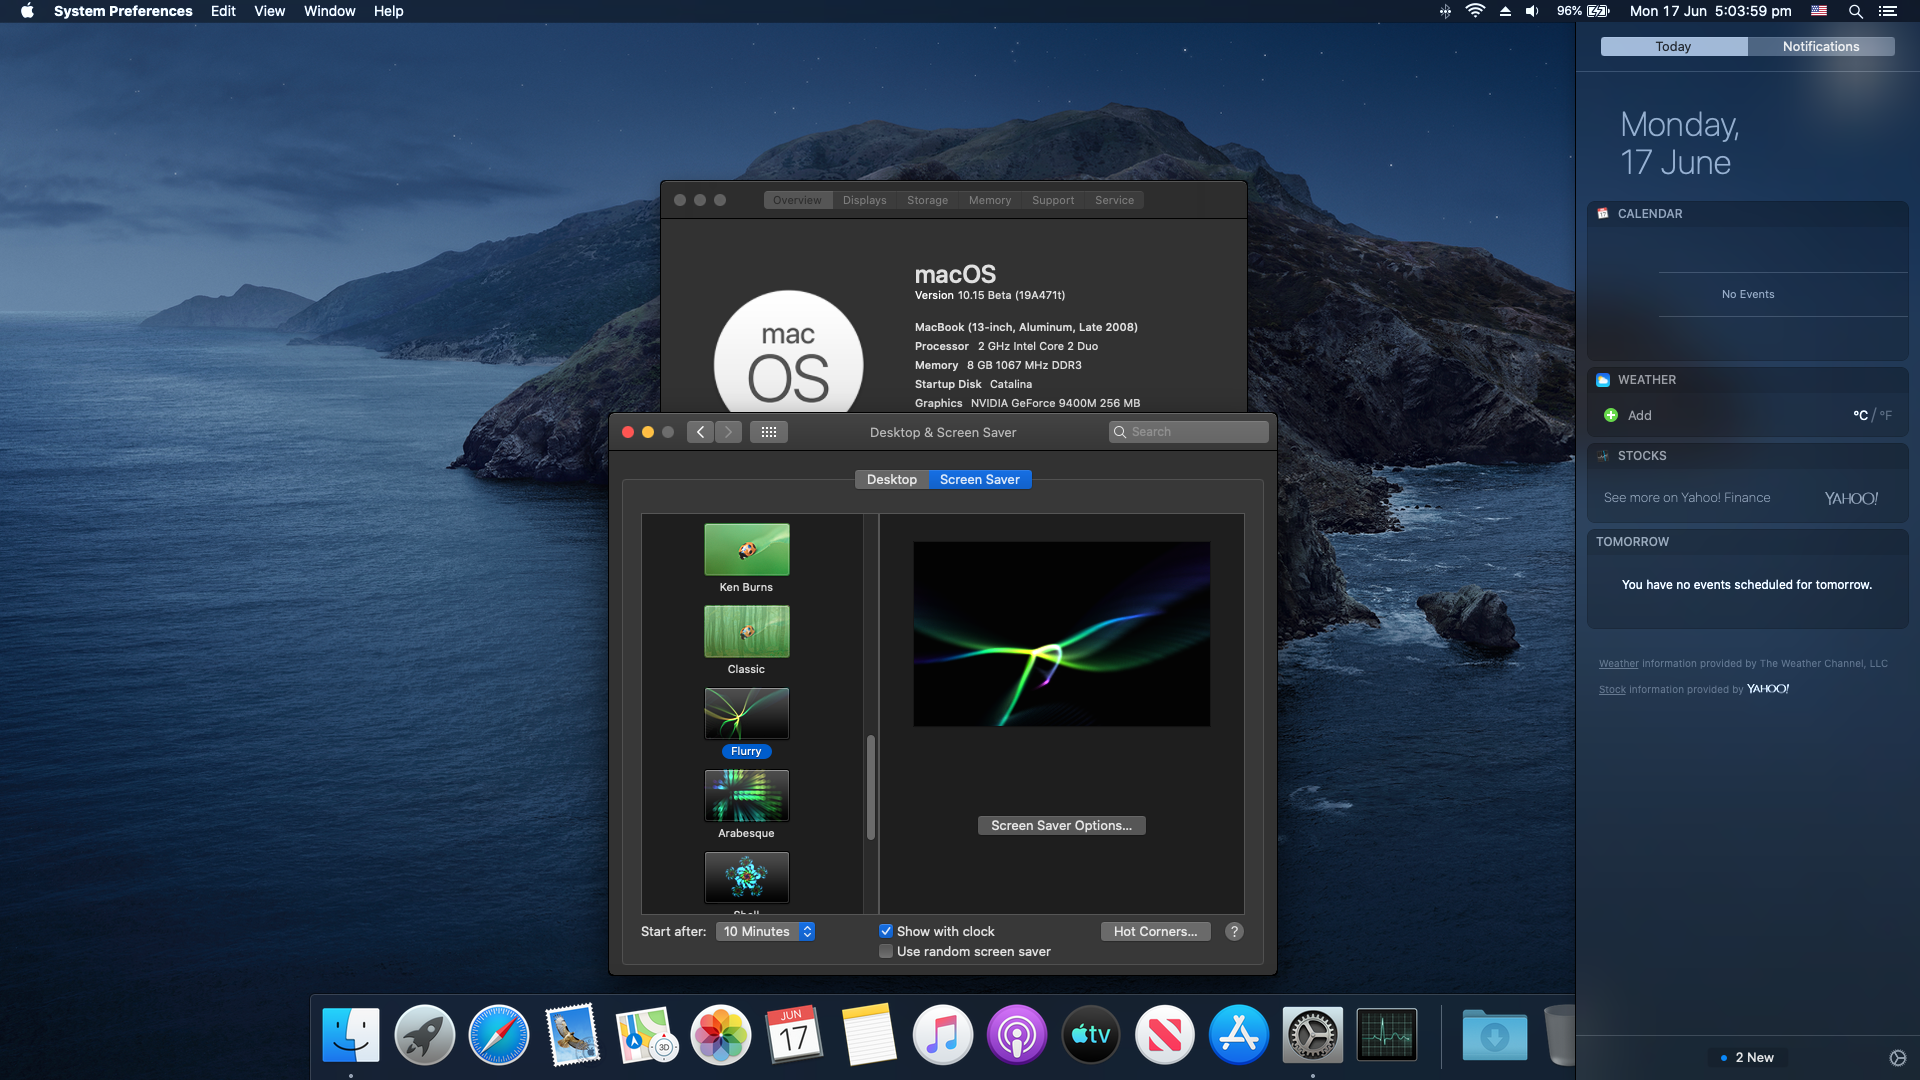This screenshot has height=1080, width=1920.
Task: Open App Store in Dock
Action: click(1239, 1035)
